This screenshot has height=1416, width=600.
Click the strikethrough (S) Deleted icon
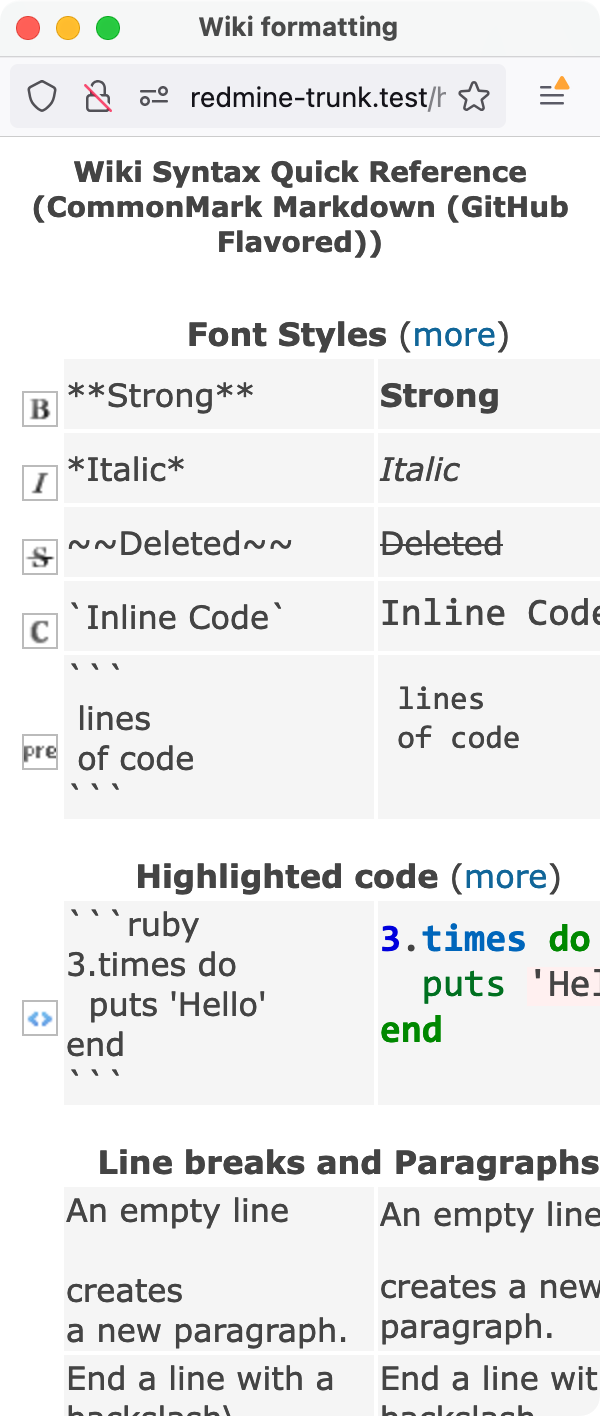tap(40, 557)
